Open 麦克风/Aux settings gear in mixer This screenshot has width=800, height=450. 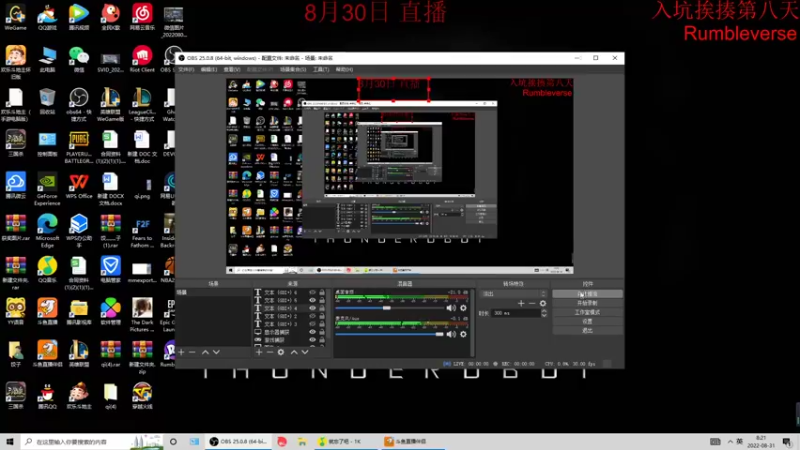pyautogui.click(x=463, y=334)
